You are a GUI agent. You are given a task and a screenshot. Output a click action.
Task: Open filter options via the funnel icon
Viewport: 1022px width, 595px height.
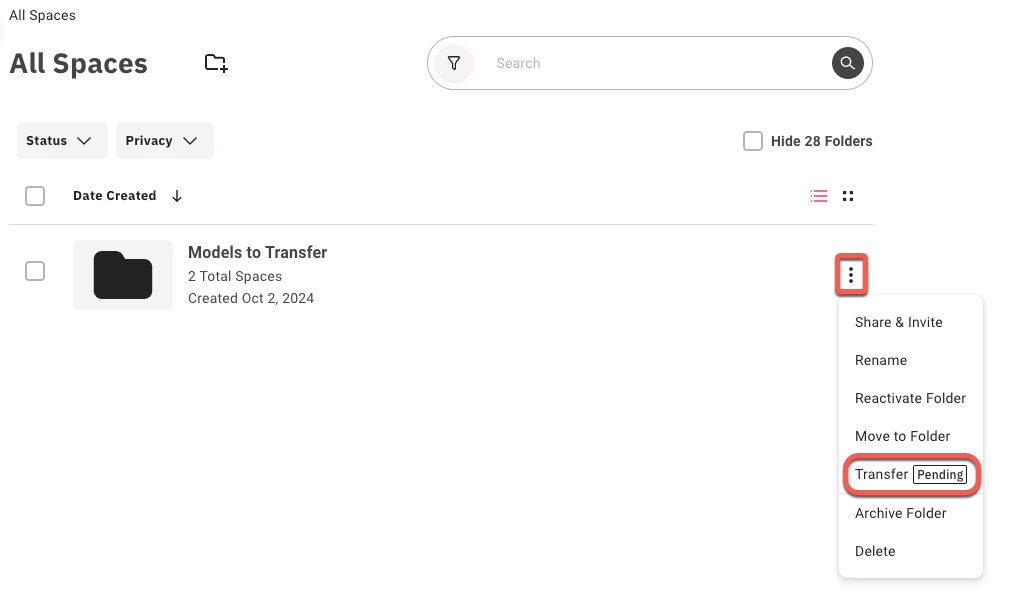click(x=454, y=62)
